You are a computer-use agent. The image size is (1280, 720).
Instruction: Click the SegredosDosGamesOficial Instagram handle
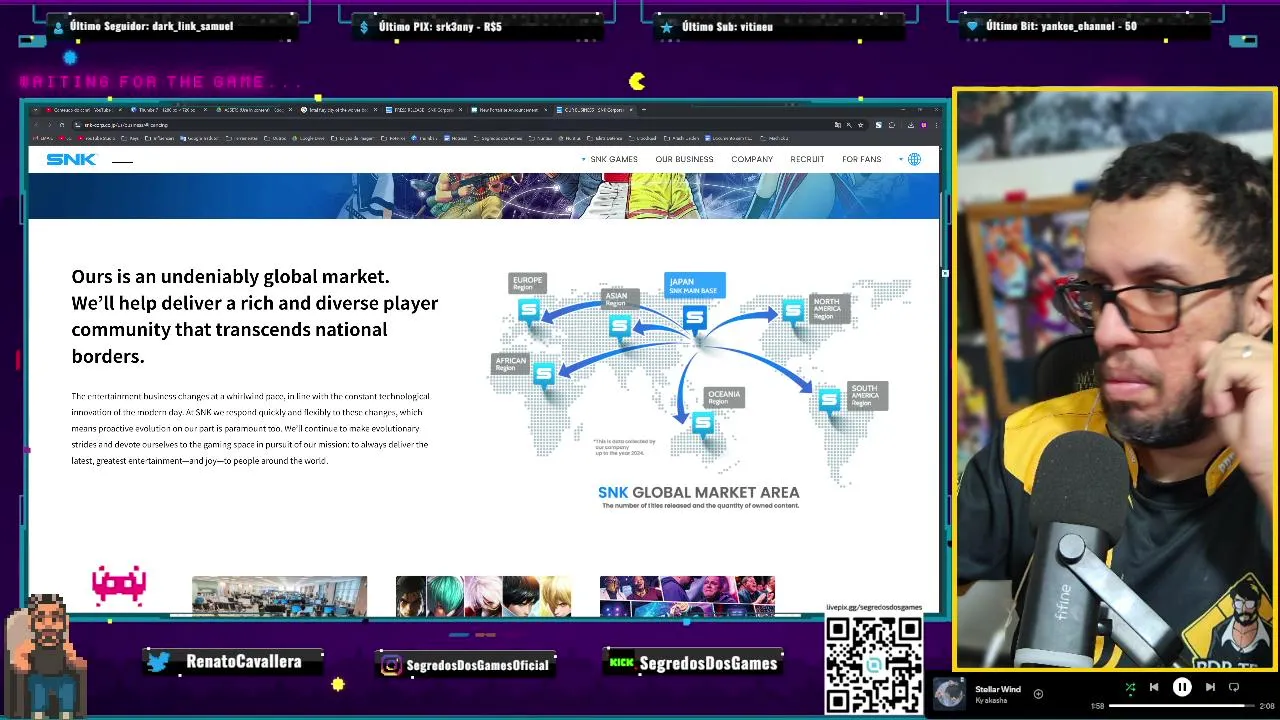coord(478,665)
